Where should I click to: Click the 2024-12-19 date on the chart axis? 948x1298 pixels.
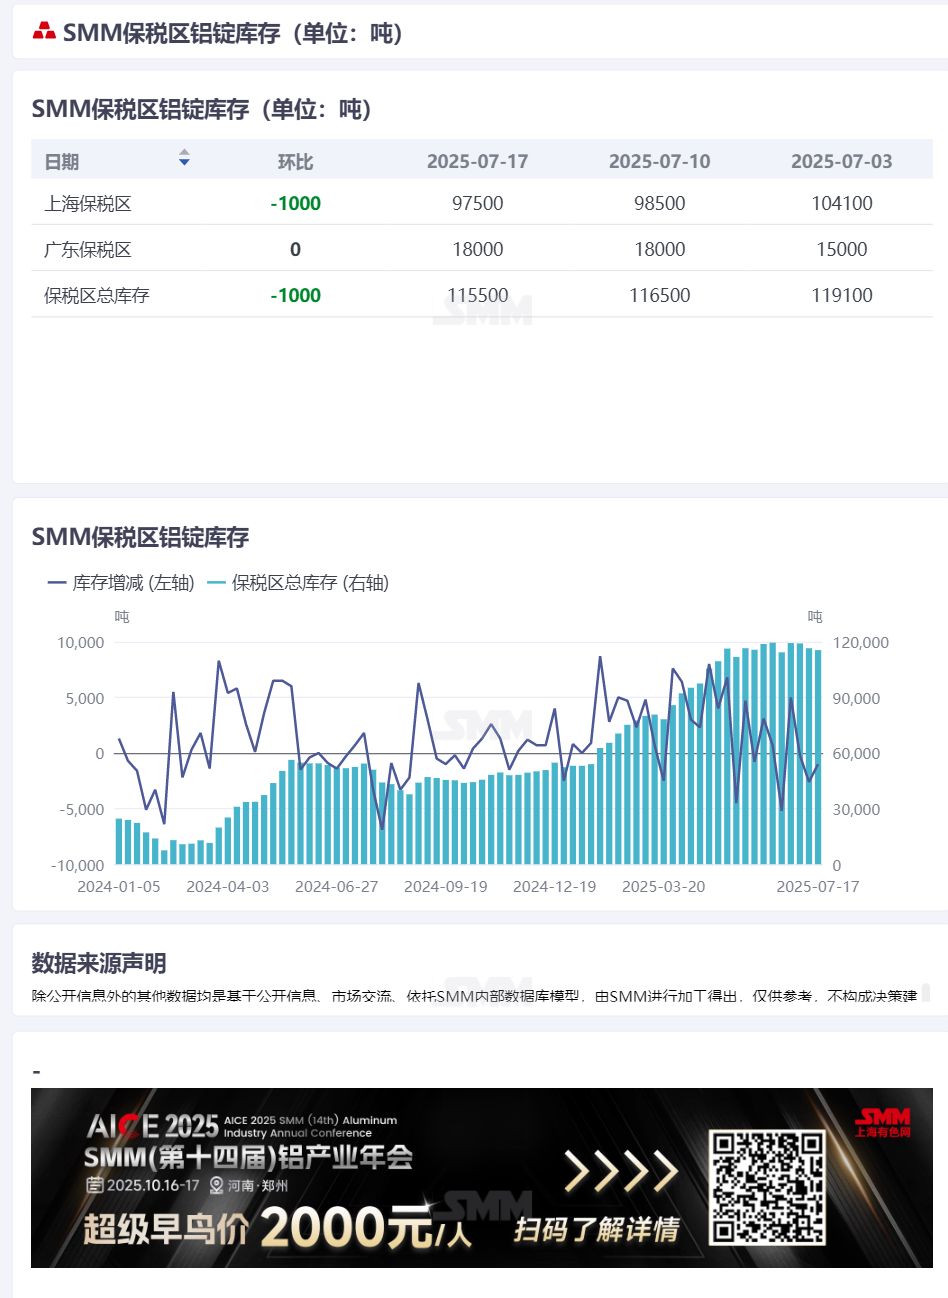coord(555,887)
